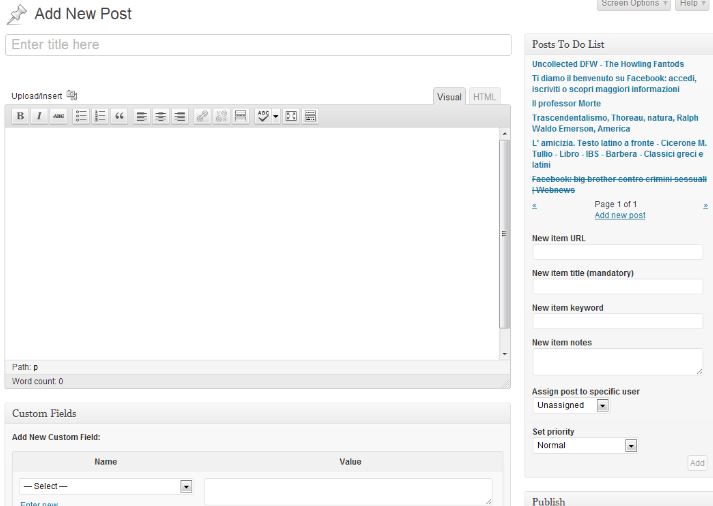713x506 pixels.
Task: Align text right
Action: tap(180, 116)
